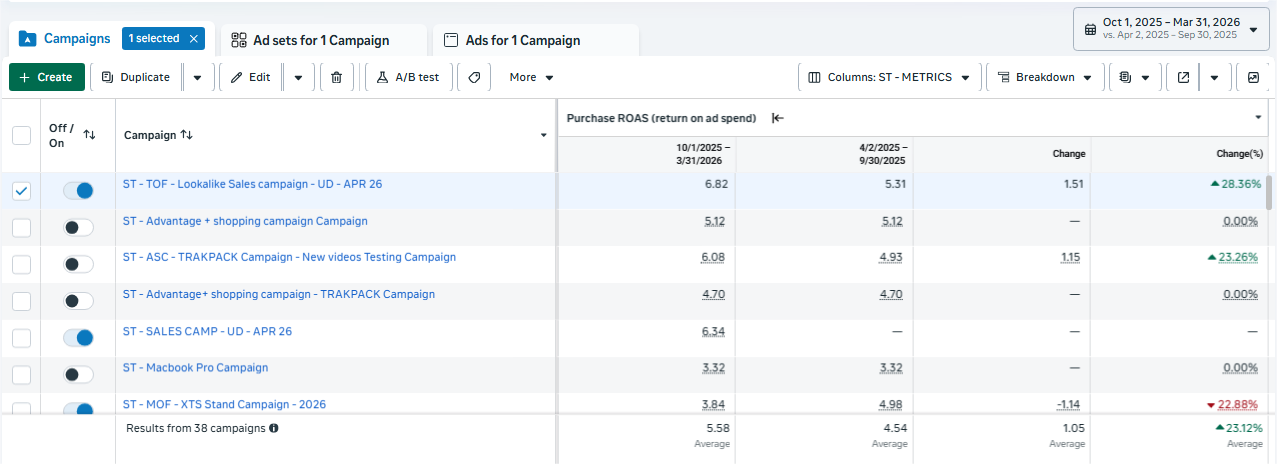Click the table vertical scrollbar thumb
This screenshot has width=1277, height=464.
click(1270, 192)
